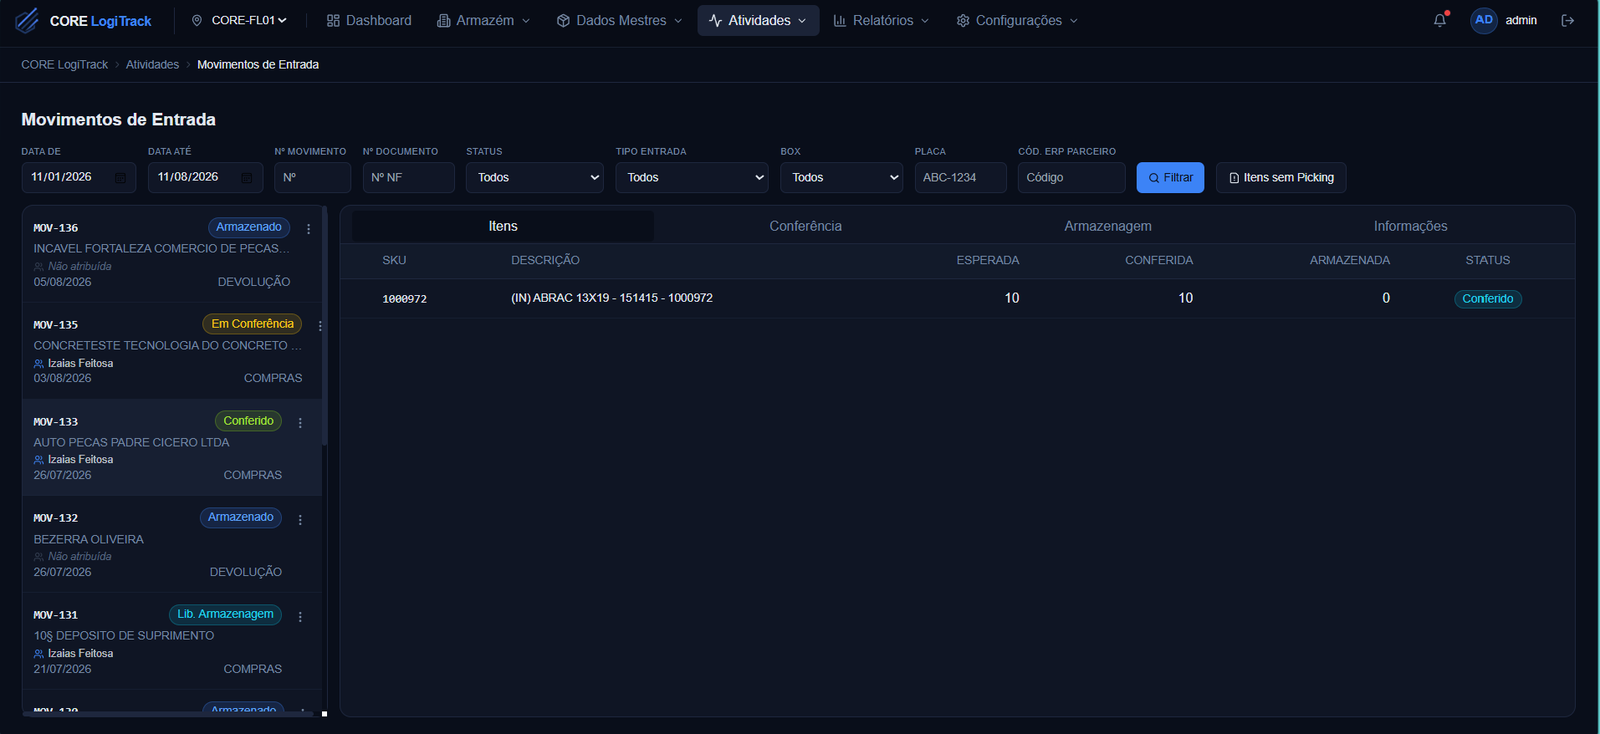Viewport: 1600px width, 734px height.
Task: Open the Status filter dropdown
Action: (x=535, y=177)
